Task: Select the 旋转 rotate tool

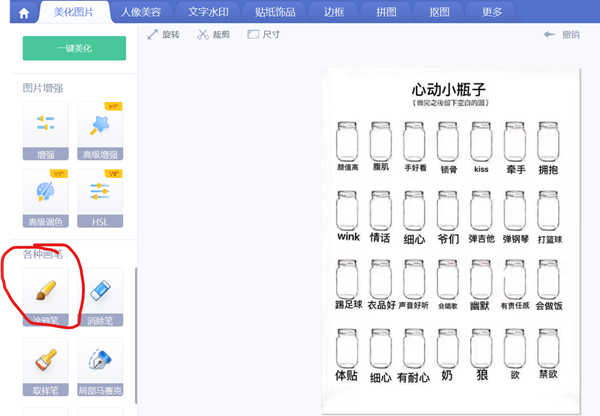Action: click(163, 35)
